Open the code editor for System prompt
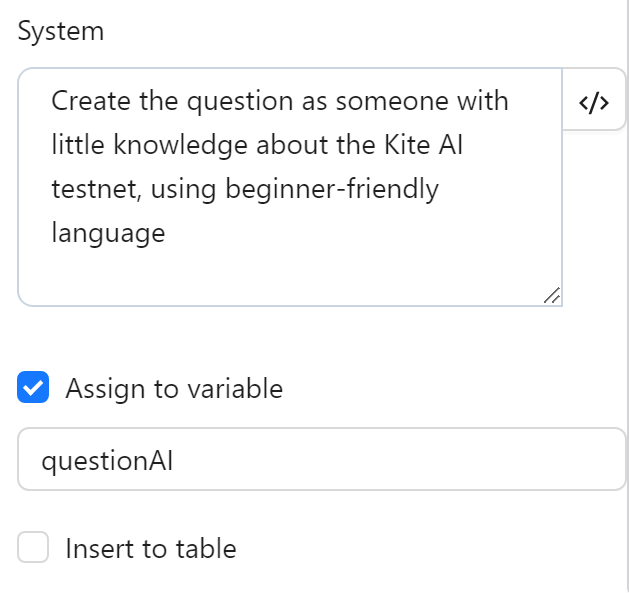629x594 pixels. pyautogui.click(x=594, y=102)
